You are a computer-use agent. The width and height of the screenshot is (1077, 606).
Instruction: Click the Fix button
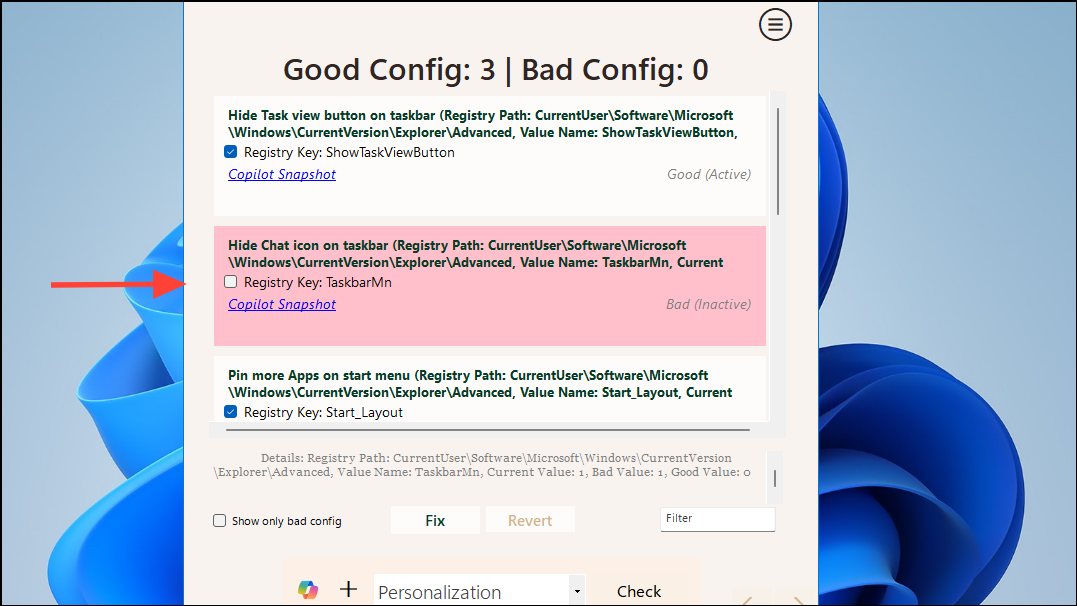point(435,520)
